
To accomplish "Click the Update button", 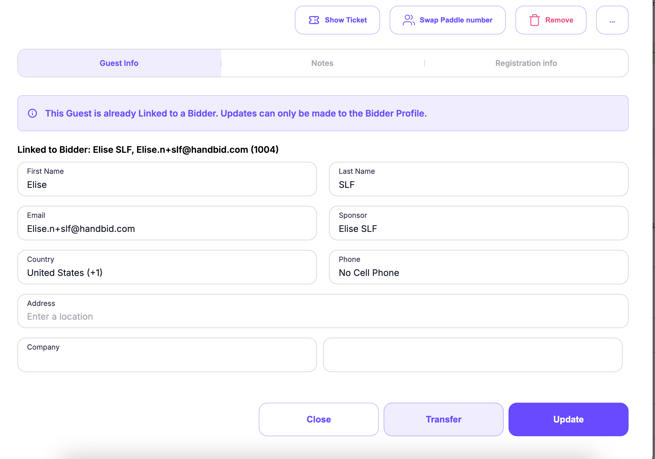I will pyautogui.click(x=568, y=420).
